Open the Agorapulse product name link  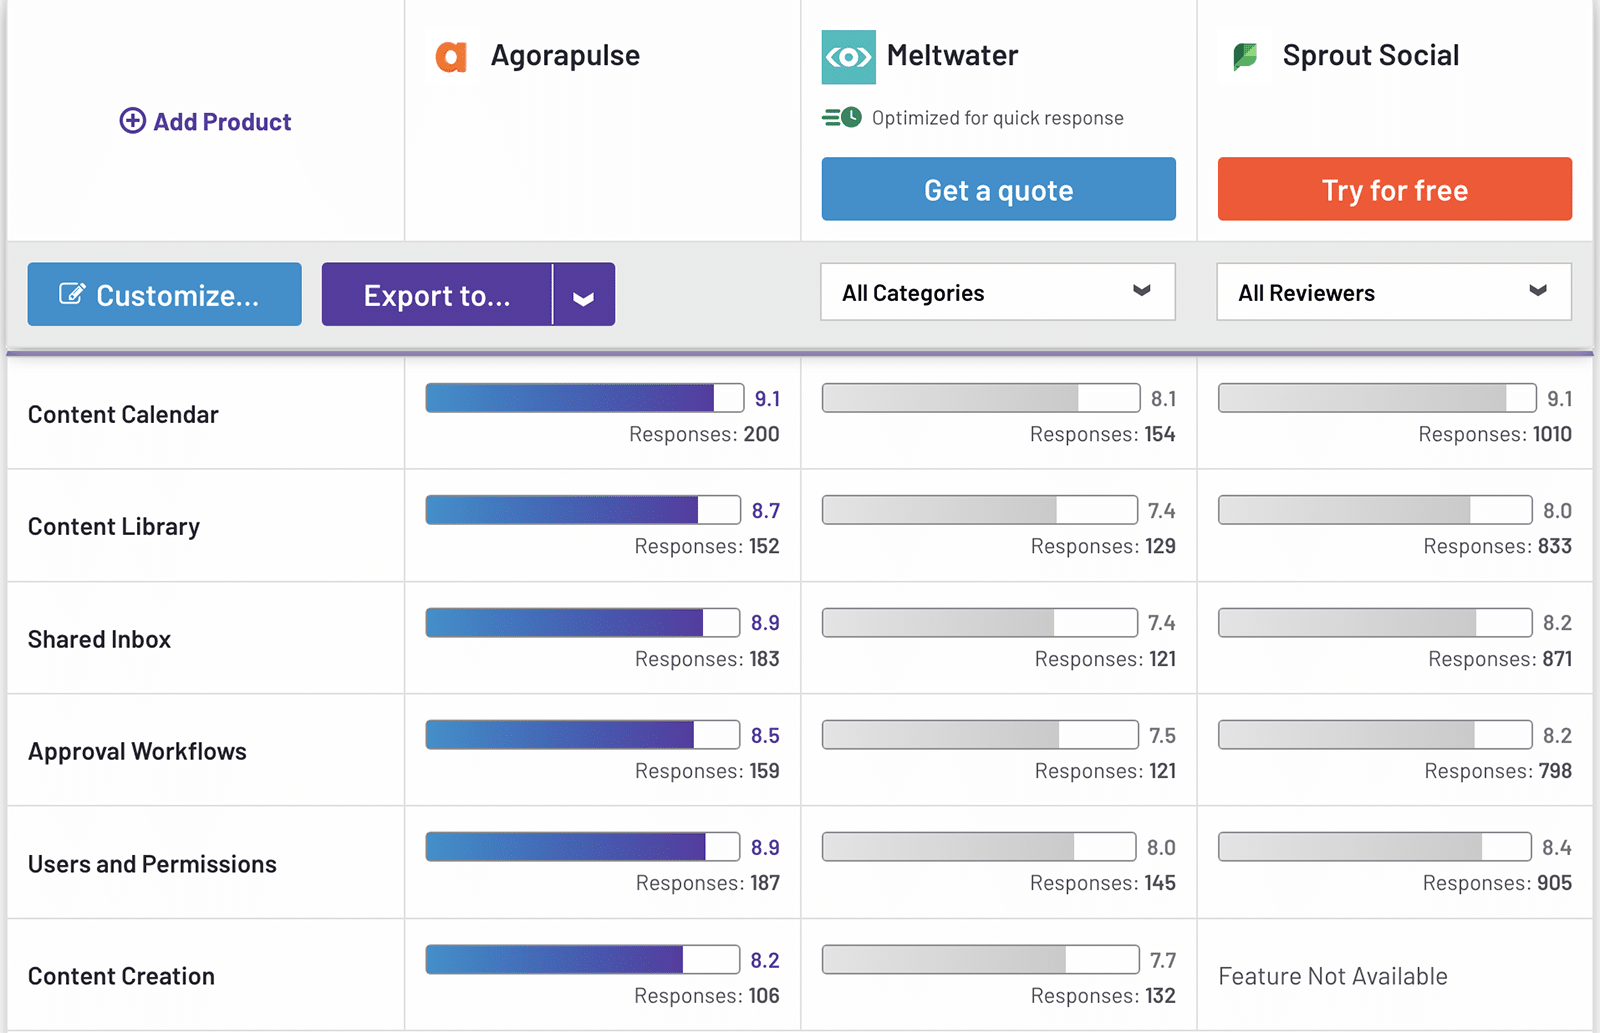pos(565,56)
